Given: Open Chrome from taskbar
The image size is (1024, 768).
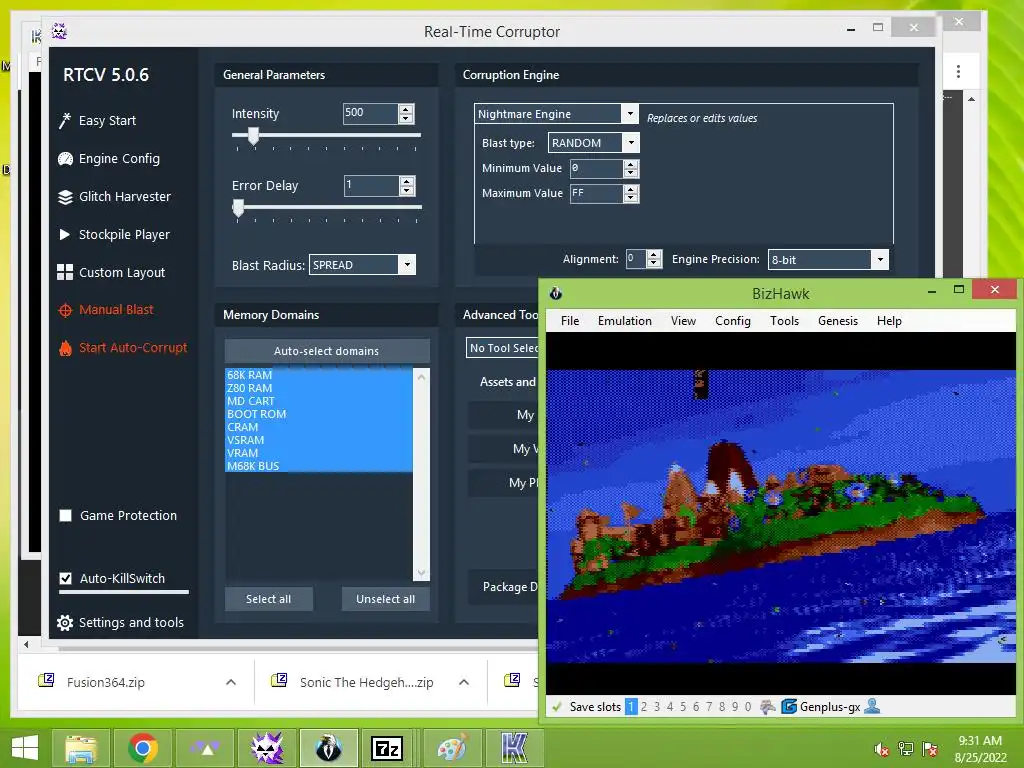Looking at the screenshot, I should point(142,748).
